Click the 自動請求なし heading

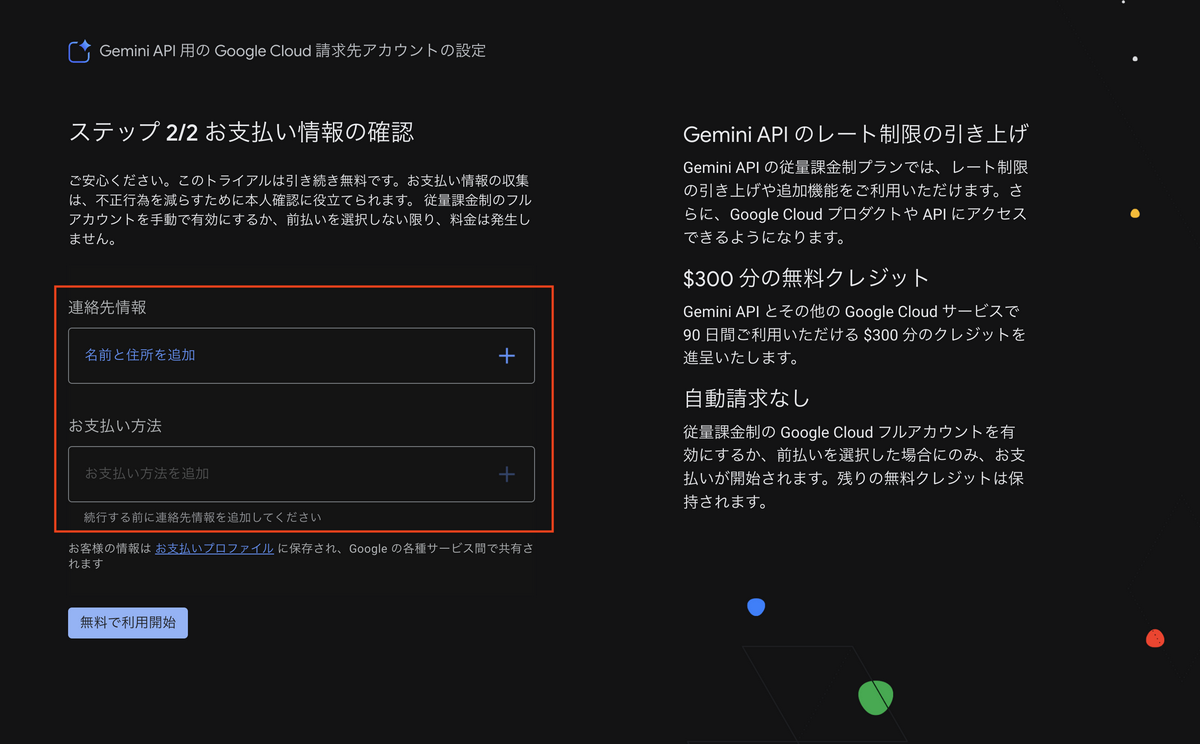(745, 397)
